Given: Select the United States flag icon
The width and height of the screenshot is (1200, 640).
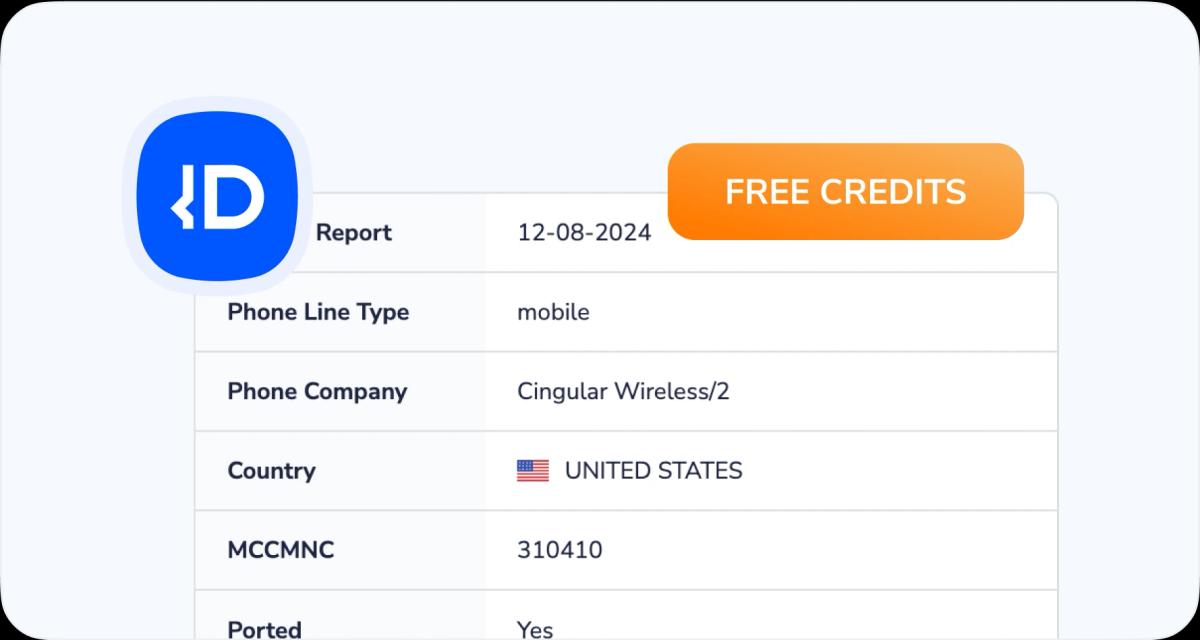Looking at the screenshot, I should [533, 470].
